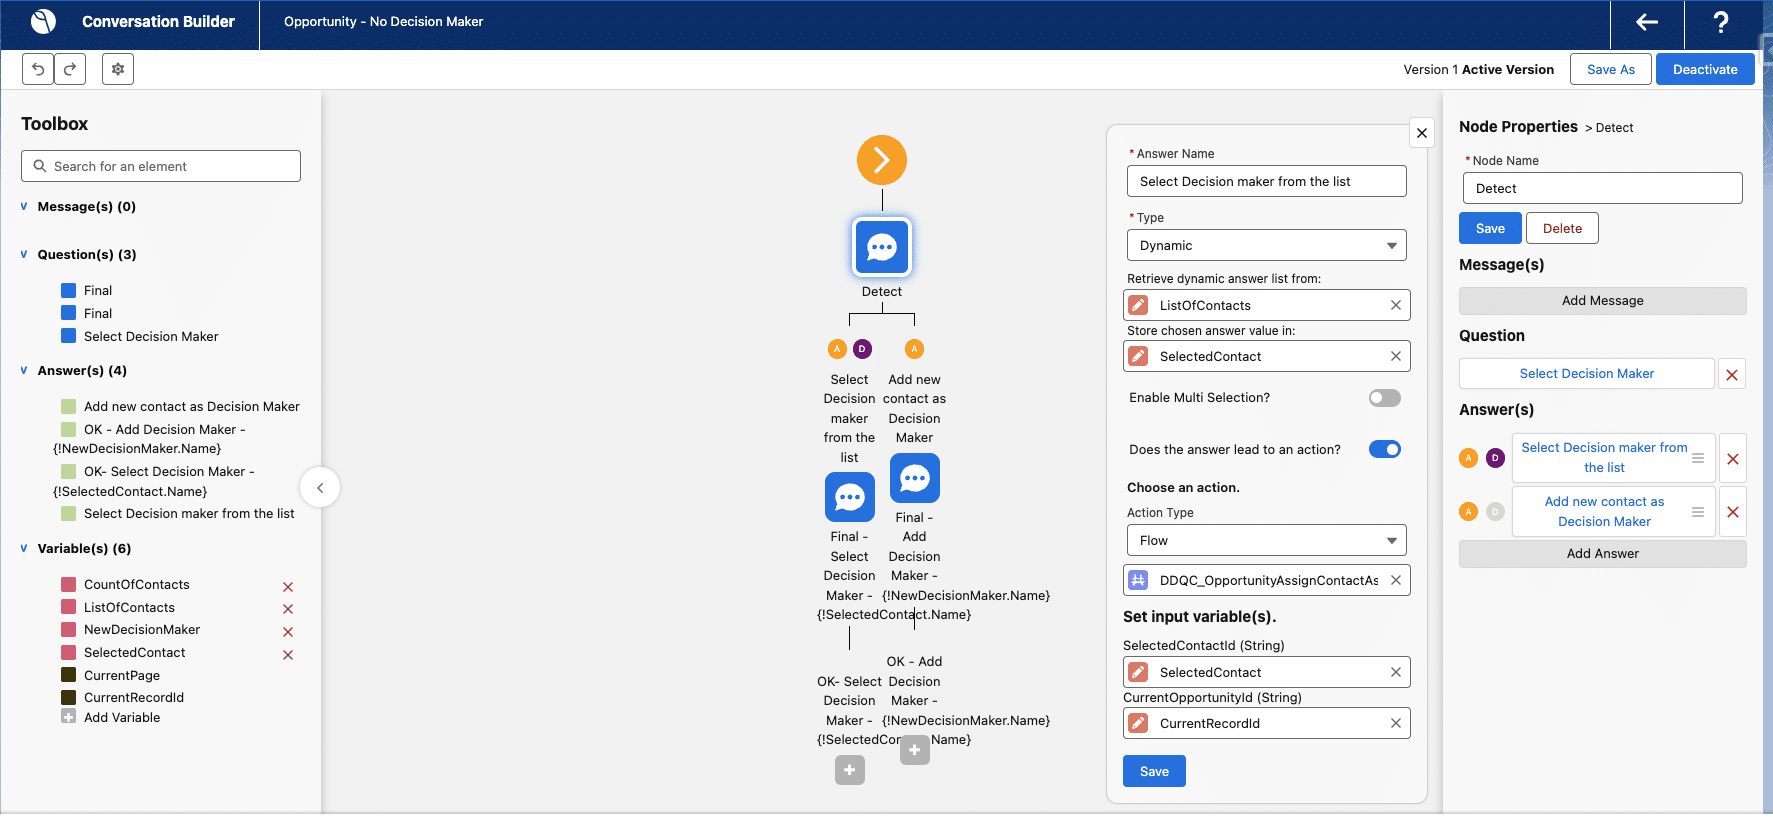The height and width of the screenshot is (828, 1773).
Task: Click the undo arrow button
Action: [x=38, y=69]
